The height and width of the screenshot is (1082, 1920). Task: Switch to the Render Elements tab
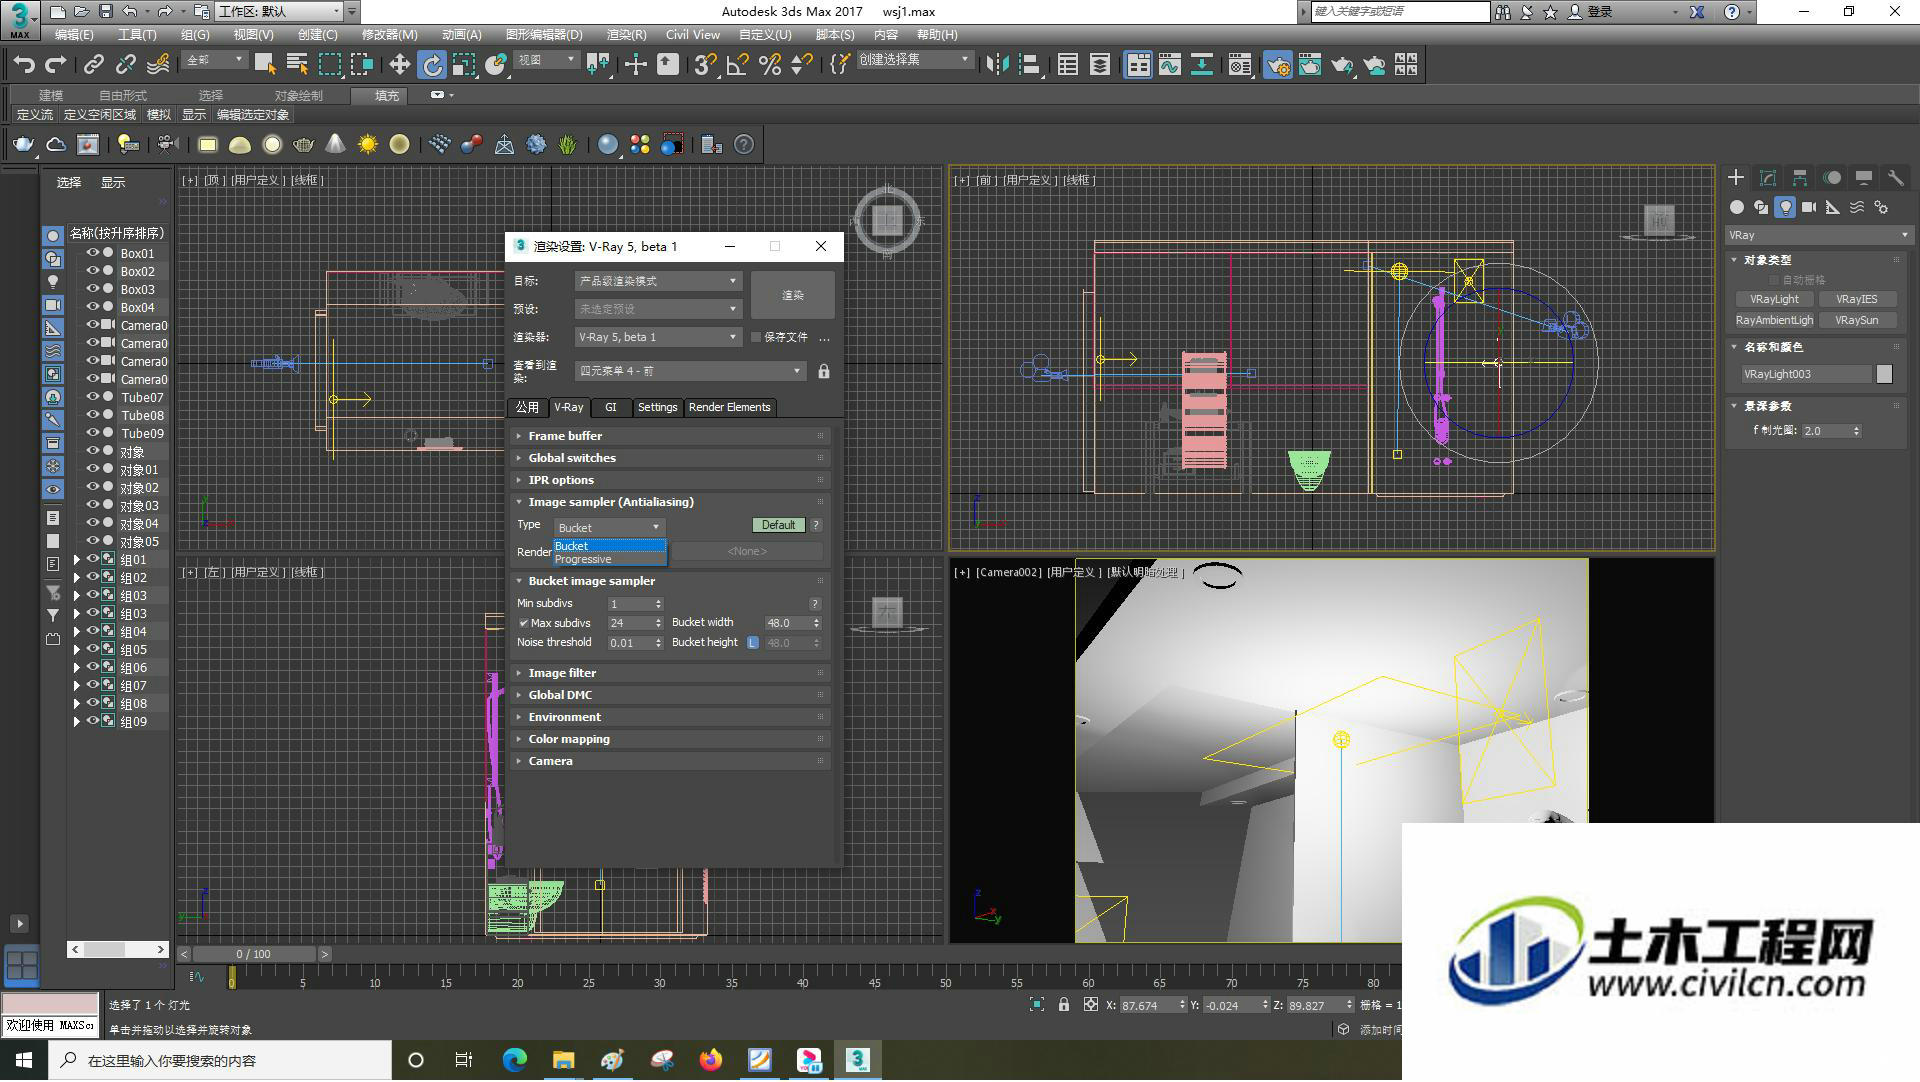coord(729,407)
